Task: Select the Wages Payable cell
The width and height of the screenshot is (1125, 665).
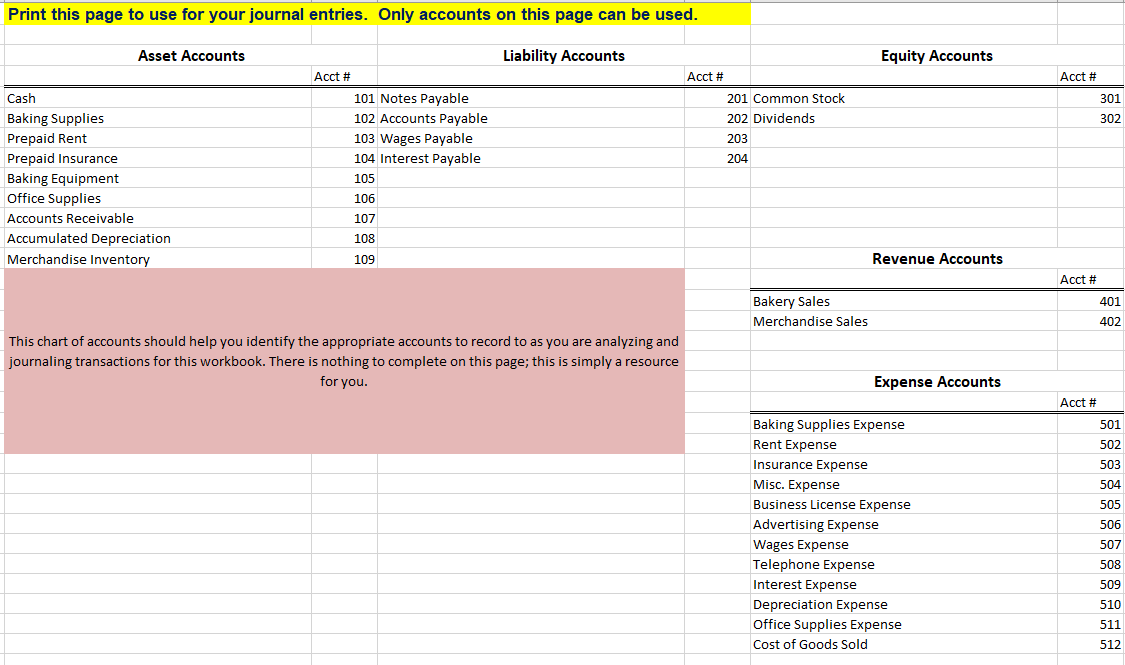Action: pos(531,138)
